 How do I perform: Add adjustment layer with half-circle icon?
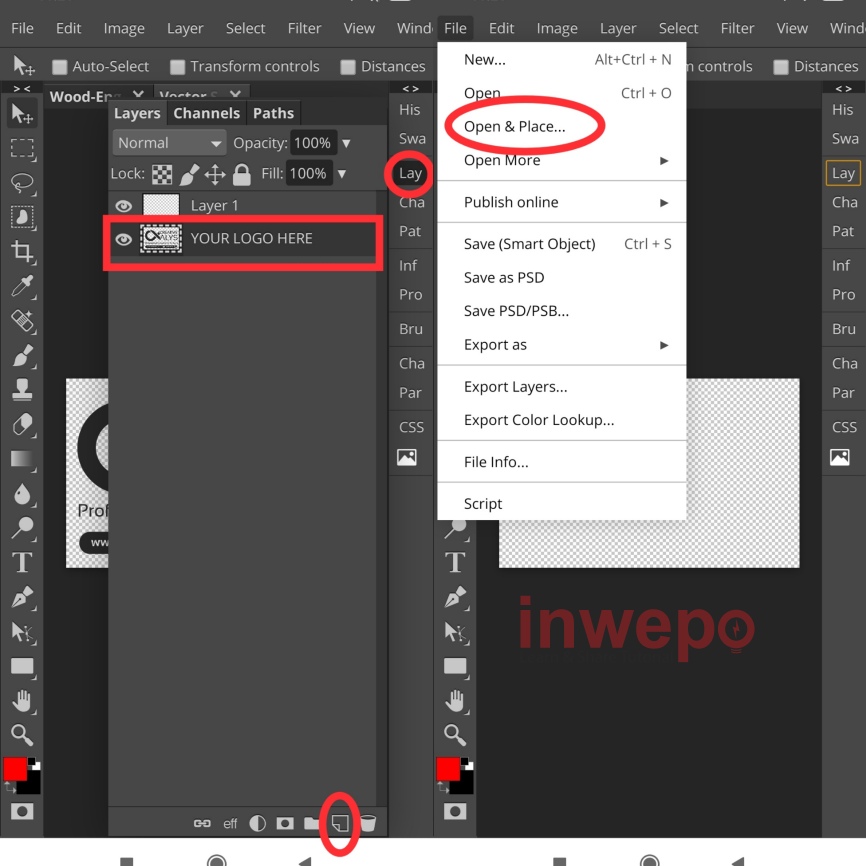(x=257, y=823)
